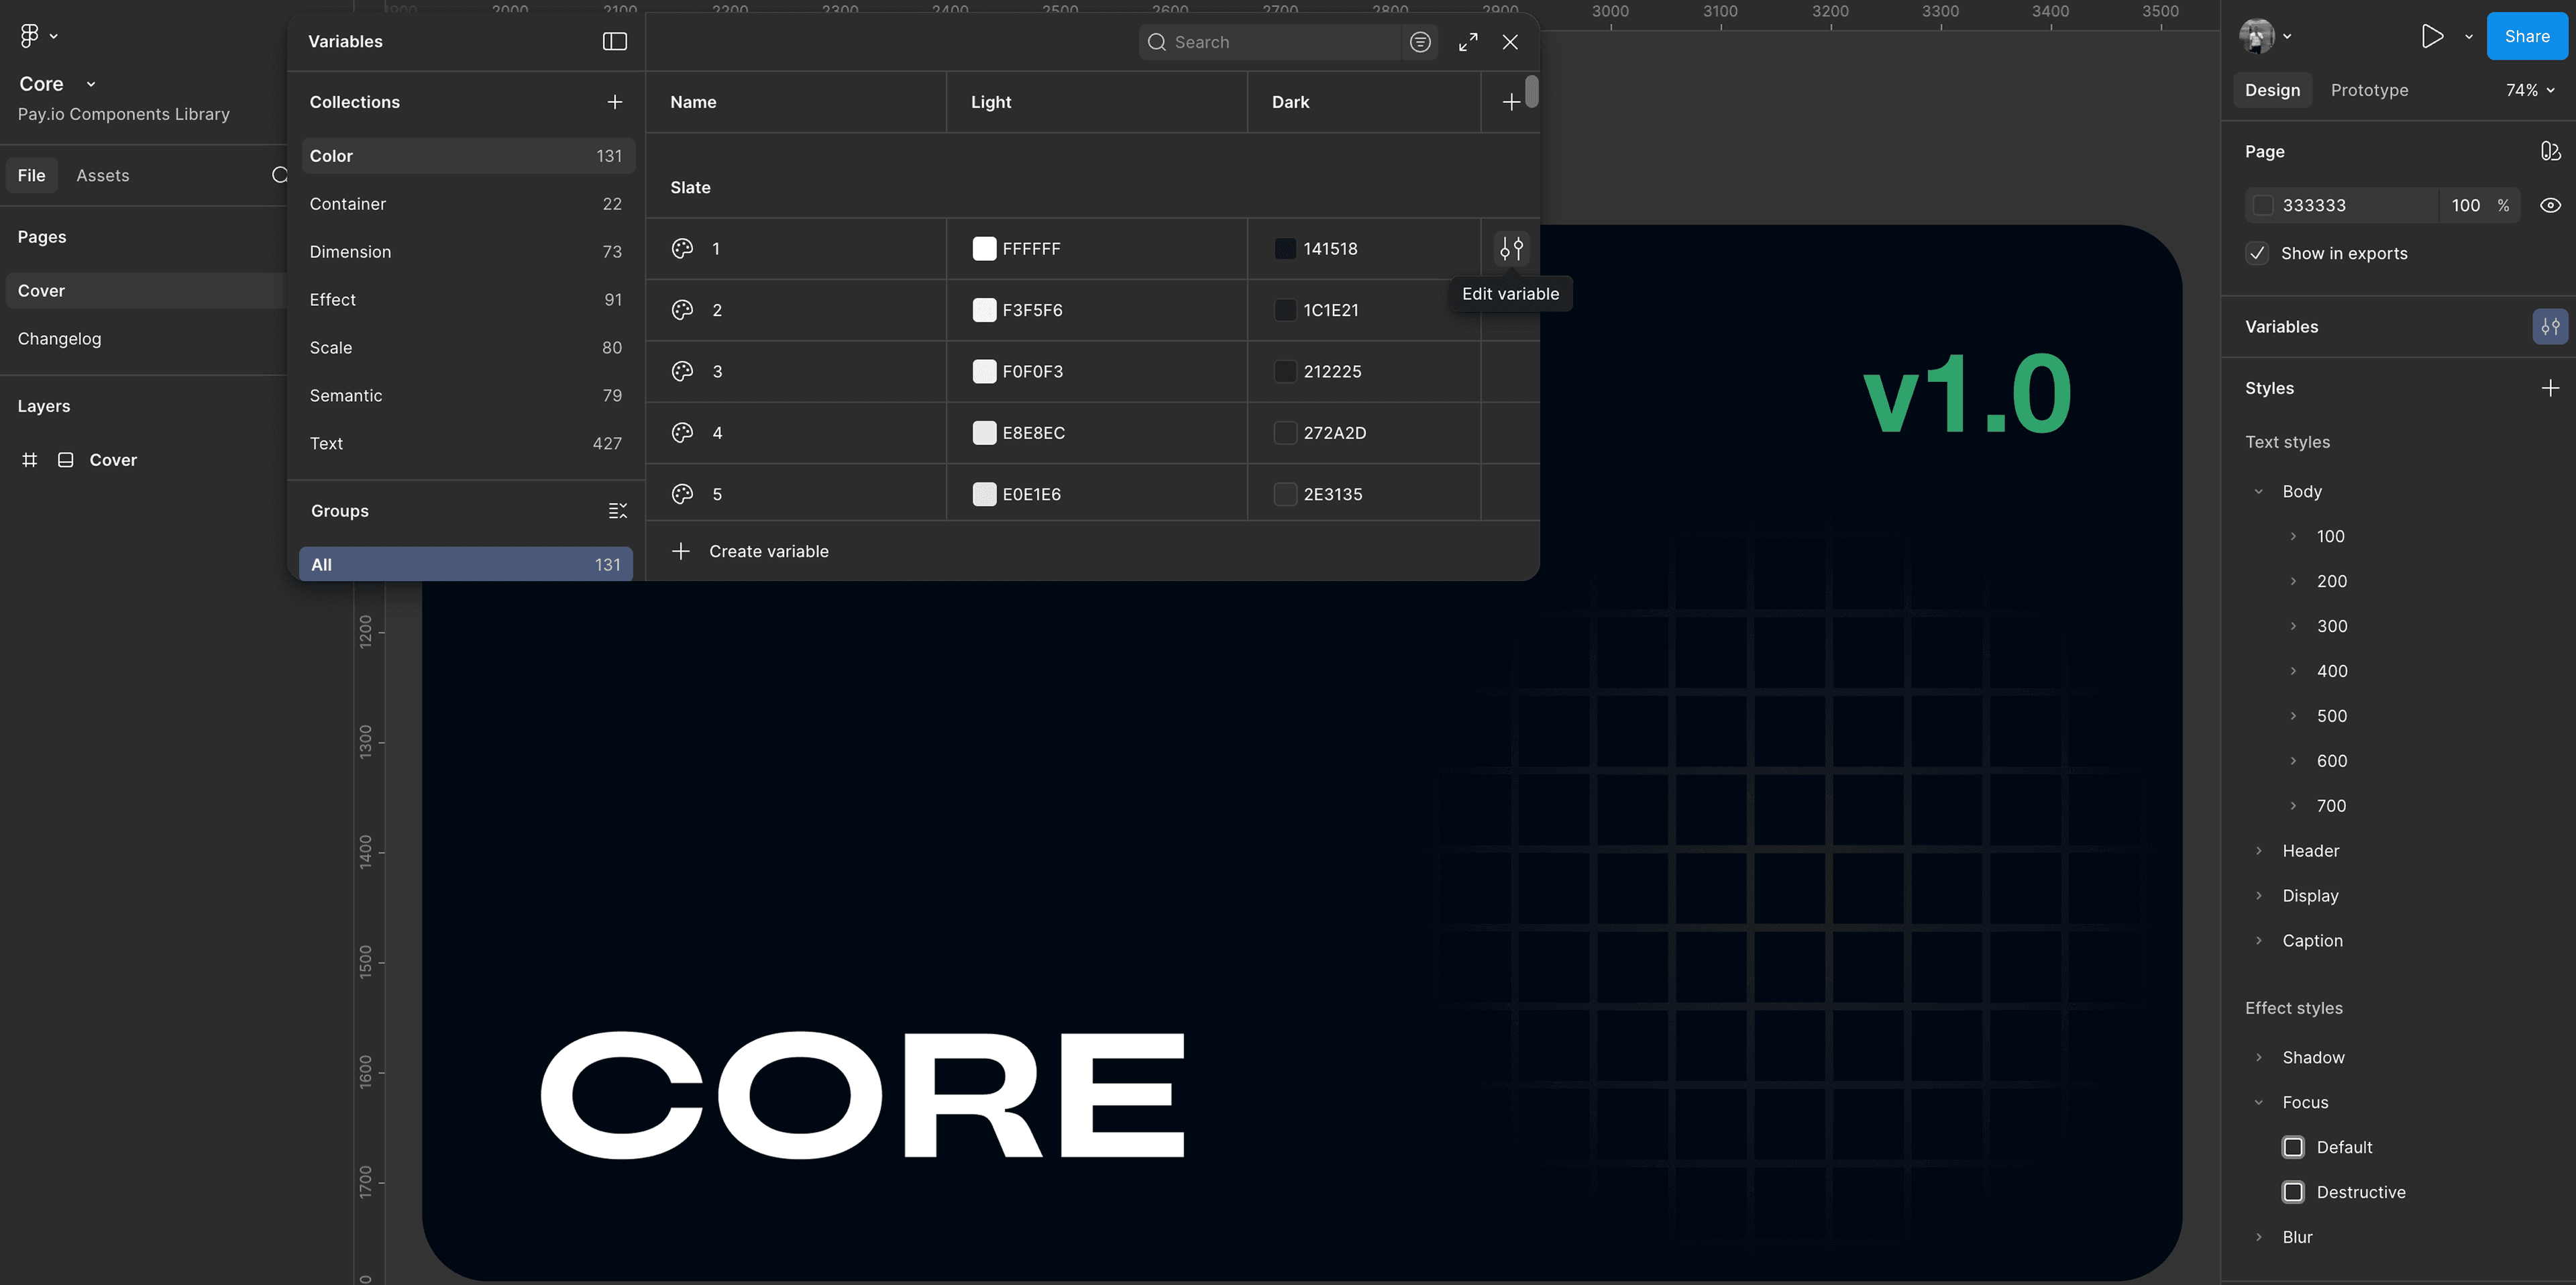
Task: Switch to the Prototype tab
Action: pyautogui.click(x=2369, y=90)
